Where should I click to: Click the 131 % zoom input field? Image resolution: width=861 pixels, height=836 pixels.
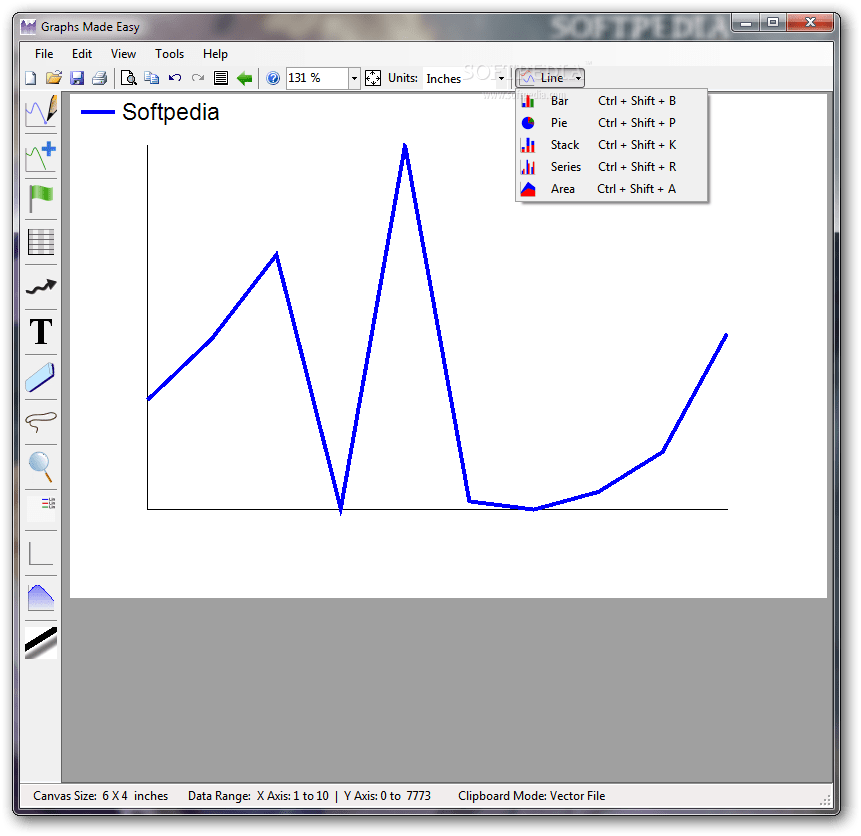point(317,79)
